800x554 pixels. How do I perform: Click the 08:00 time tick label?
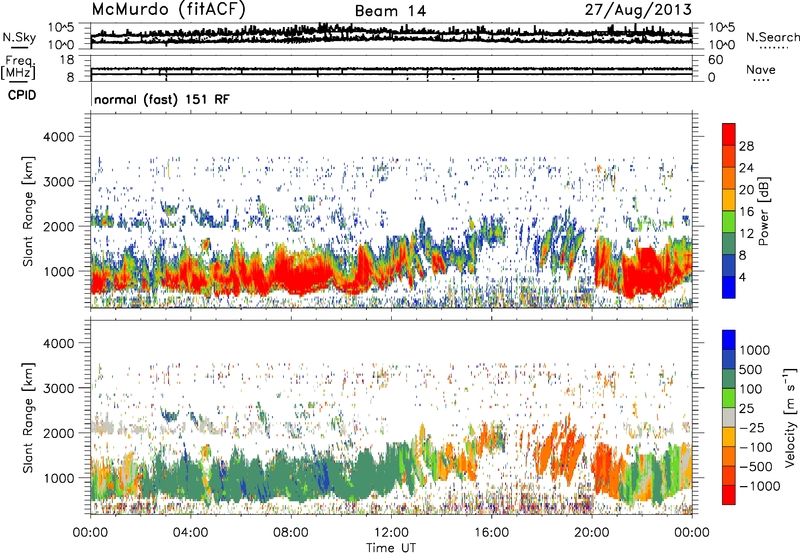point(290,533)
